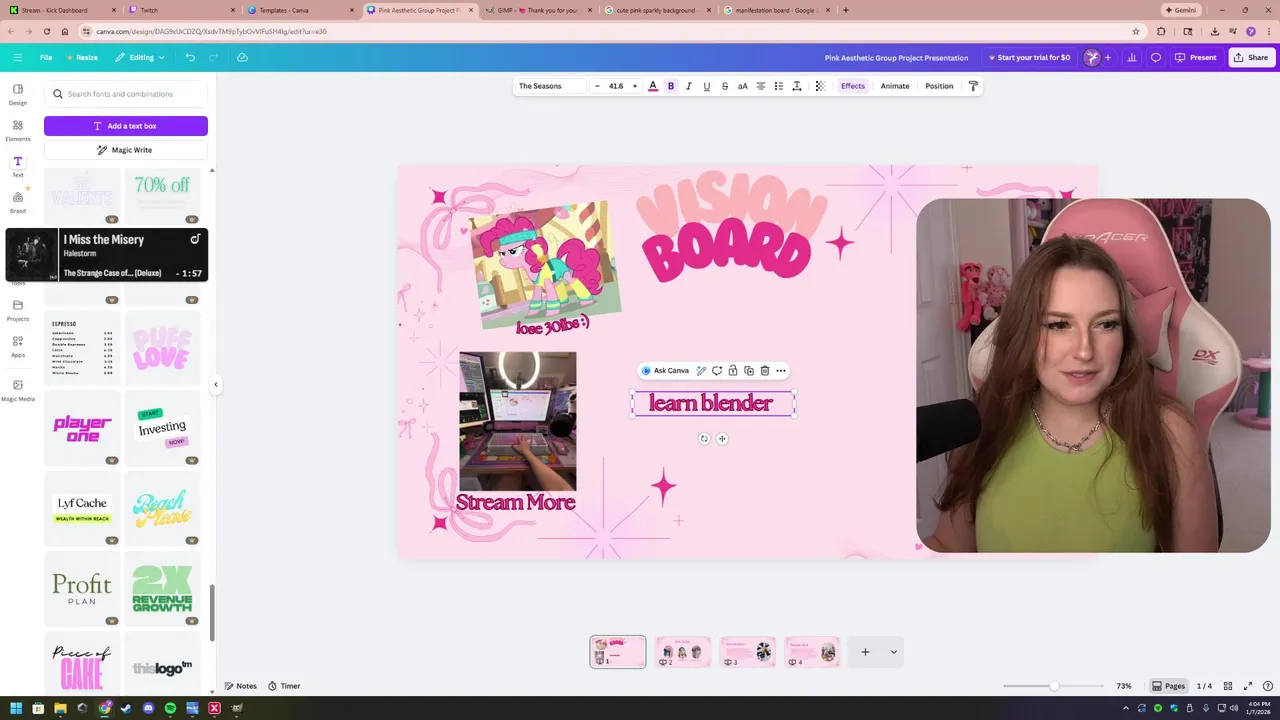Delete the selected text element
Screen dimensions: 1280x720
tap(765, 371)
